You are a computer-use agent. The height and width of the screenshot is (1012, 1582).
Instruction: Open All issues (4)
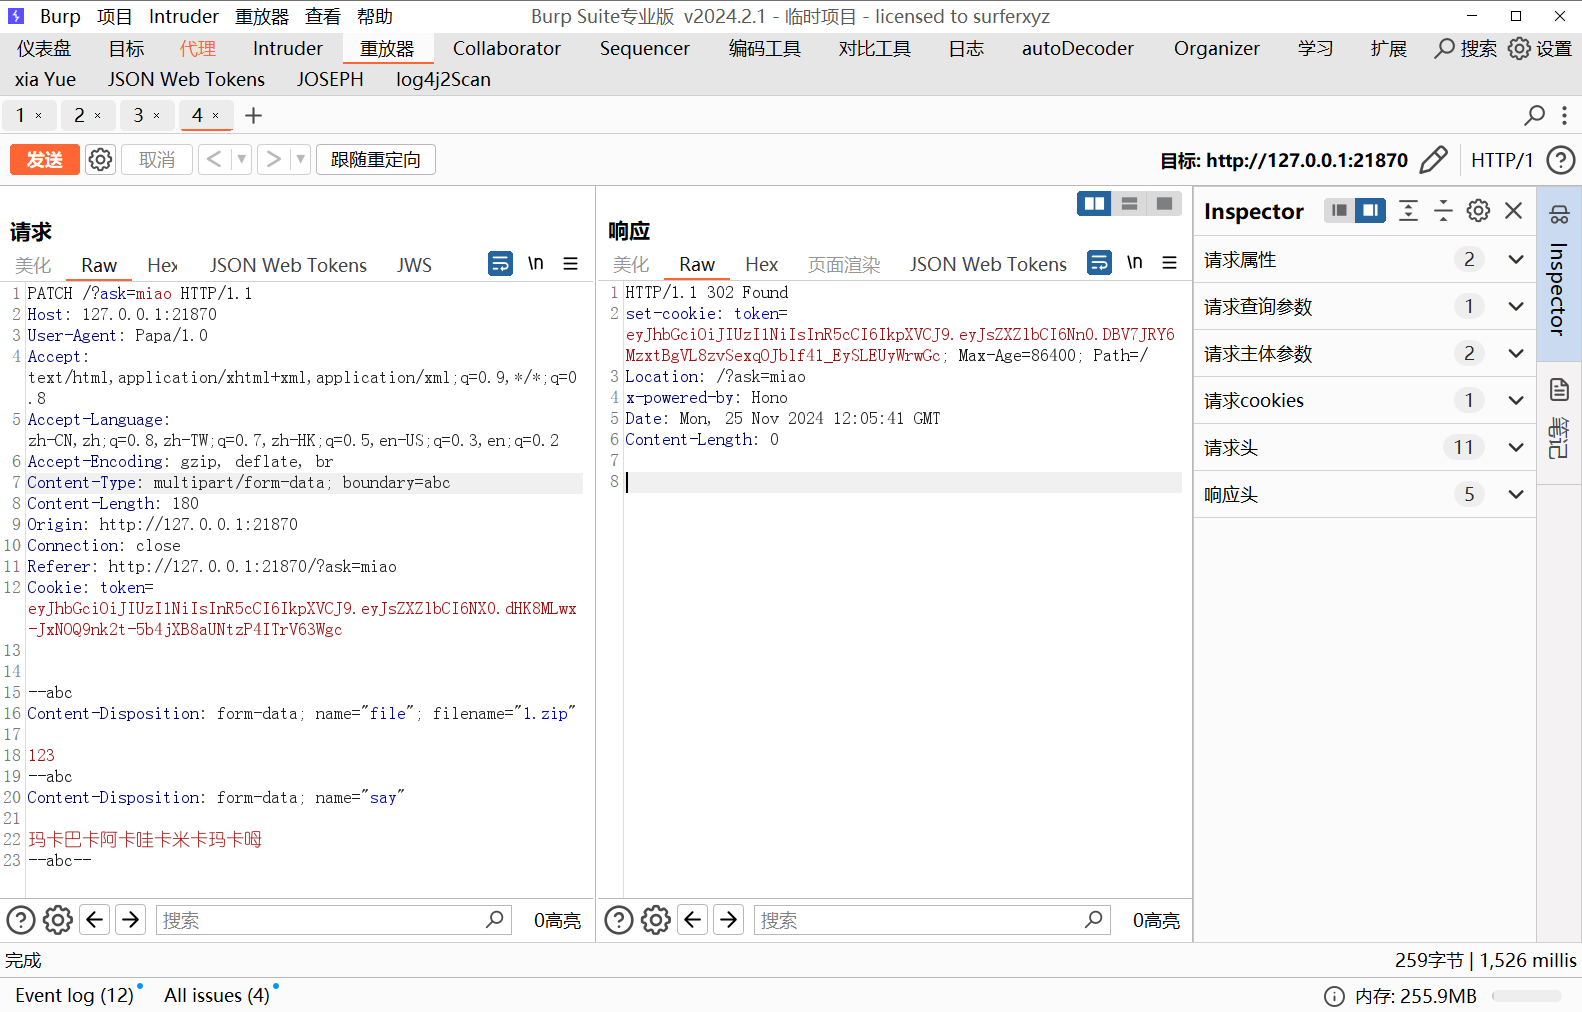[217, 996]
